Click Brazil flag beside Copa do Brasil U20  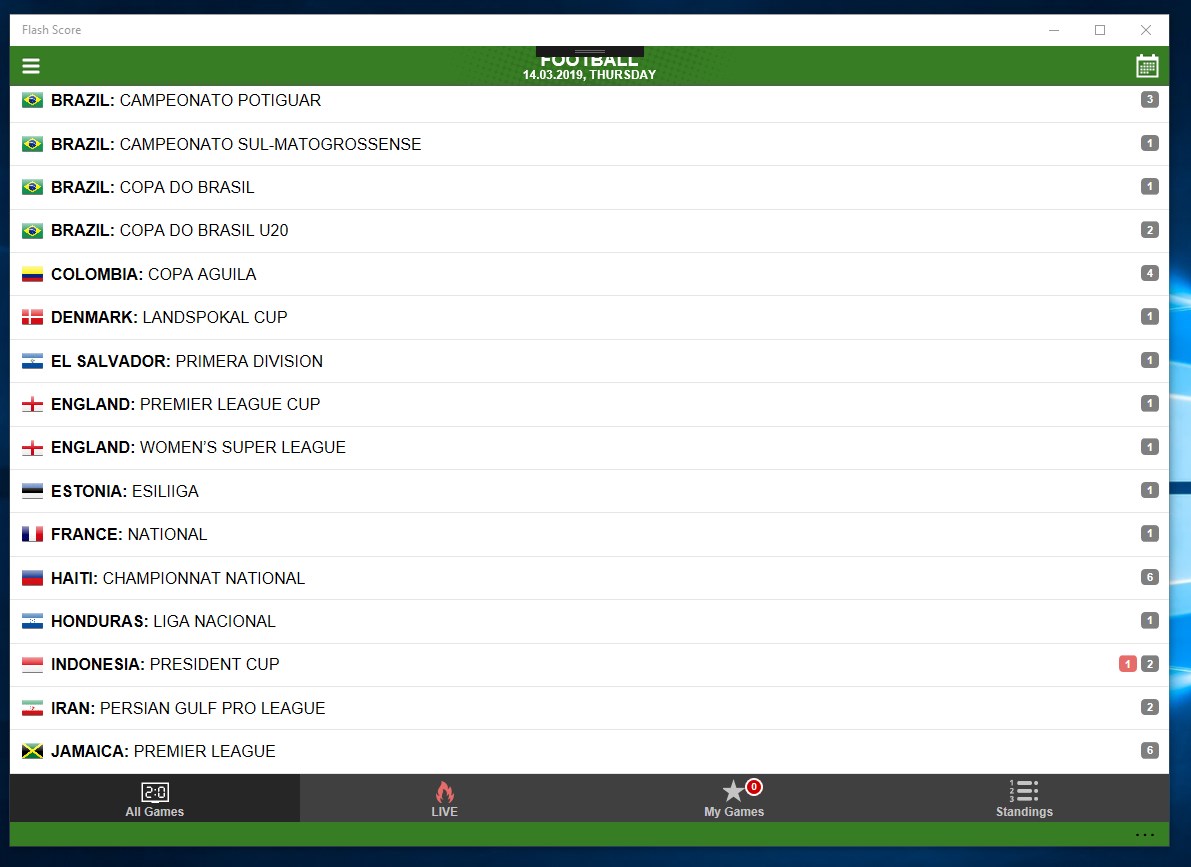point(32,230)
